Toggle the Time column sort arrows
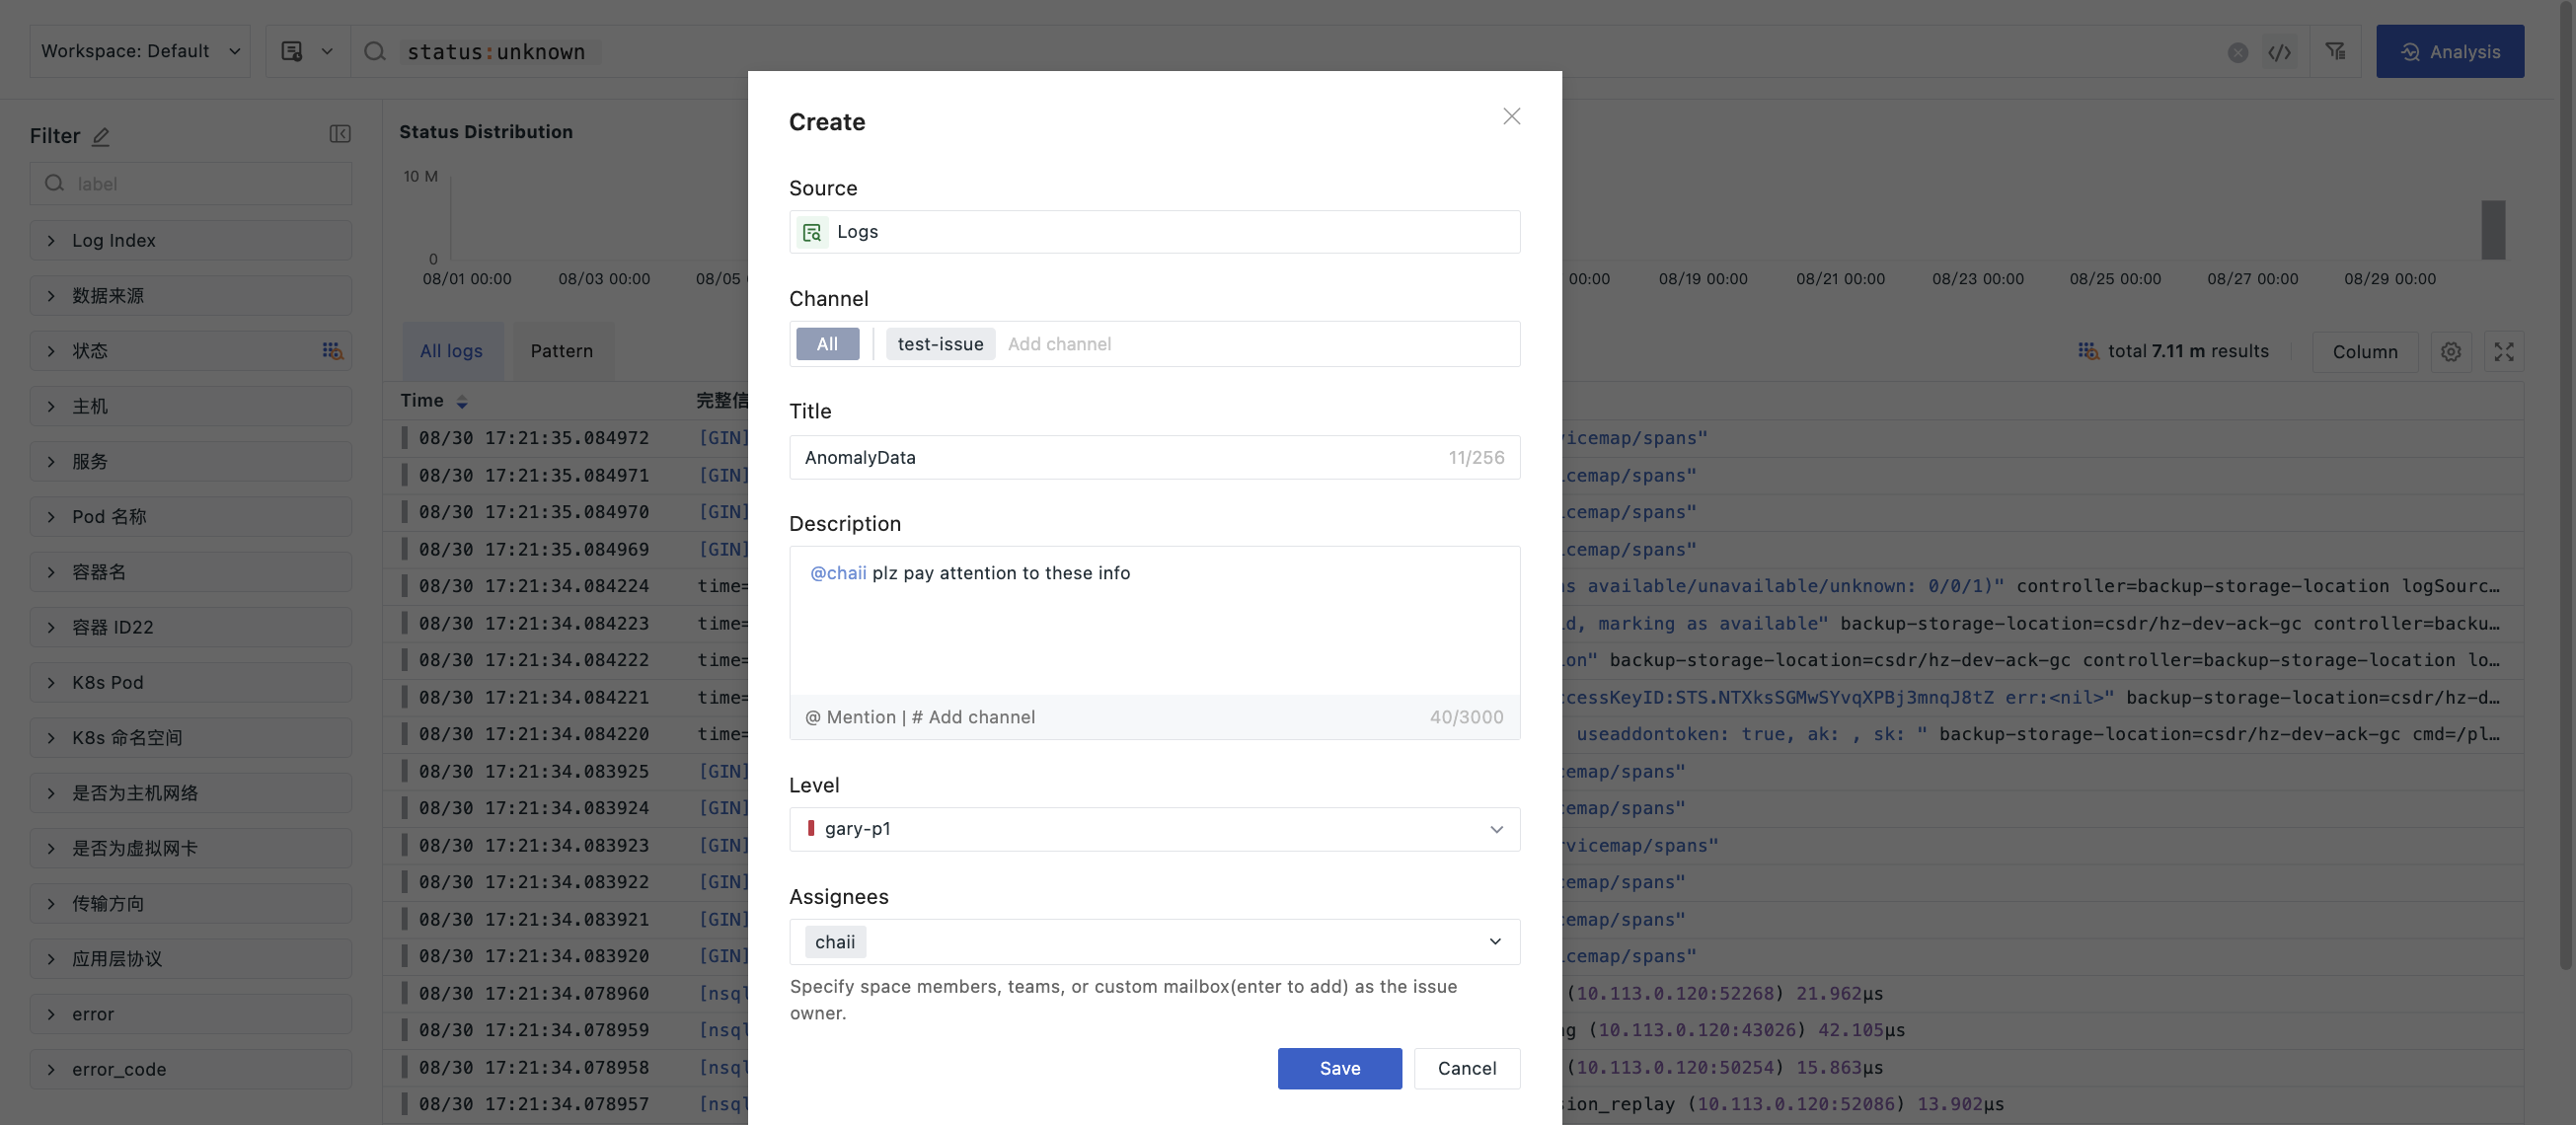 [462, 402]
